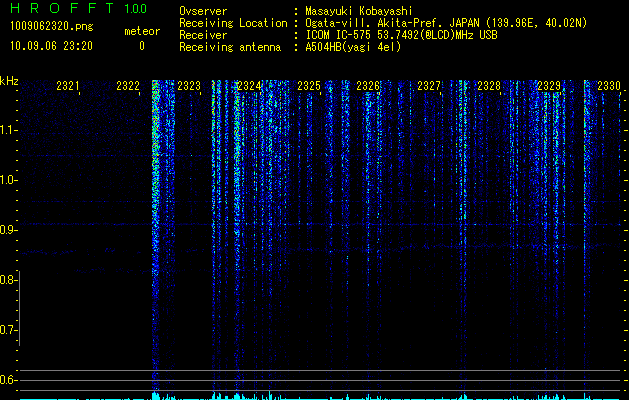Click the Ovserver field label
Screen dimensions: 629x400
pyautogui.click(x=203, y=11)
